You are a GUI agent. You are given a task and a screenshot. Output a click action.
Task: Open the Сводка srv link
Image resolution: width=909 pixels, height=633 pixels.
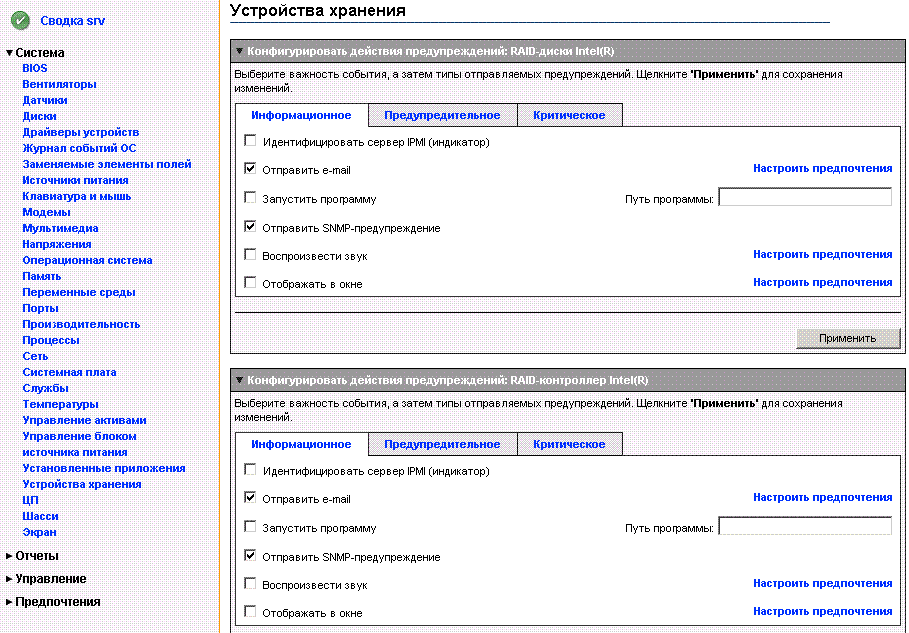click(72, 21)
